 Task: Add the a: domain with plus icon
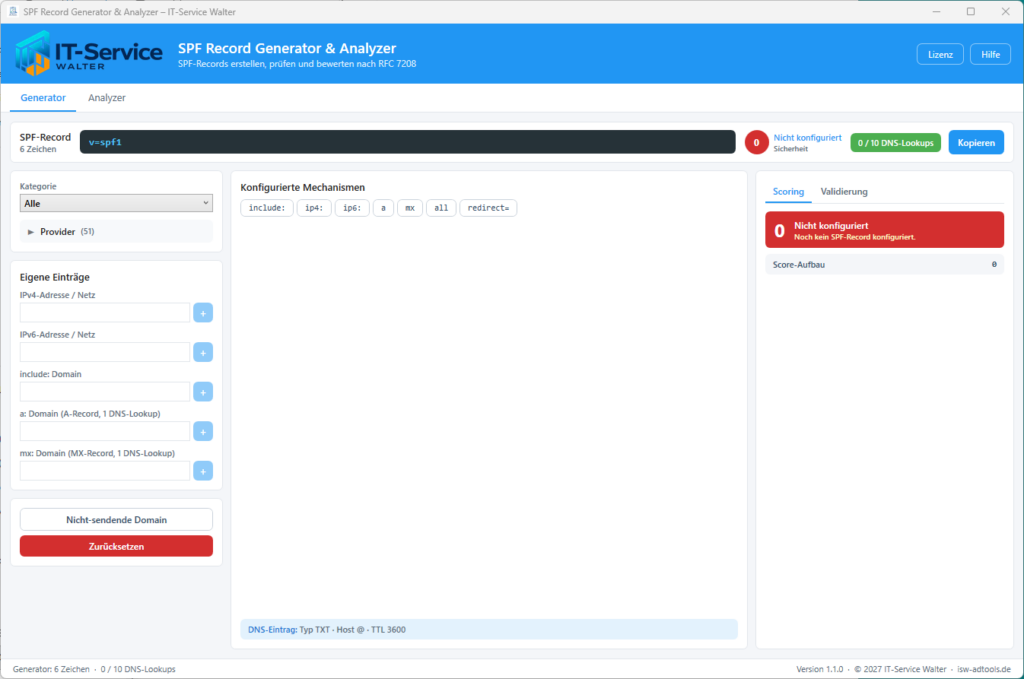[x=203, y=432]
